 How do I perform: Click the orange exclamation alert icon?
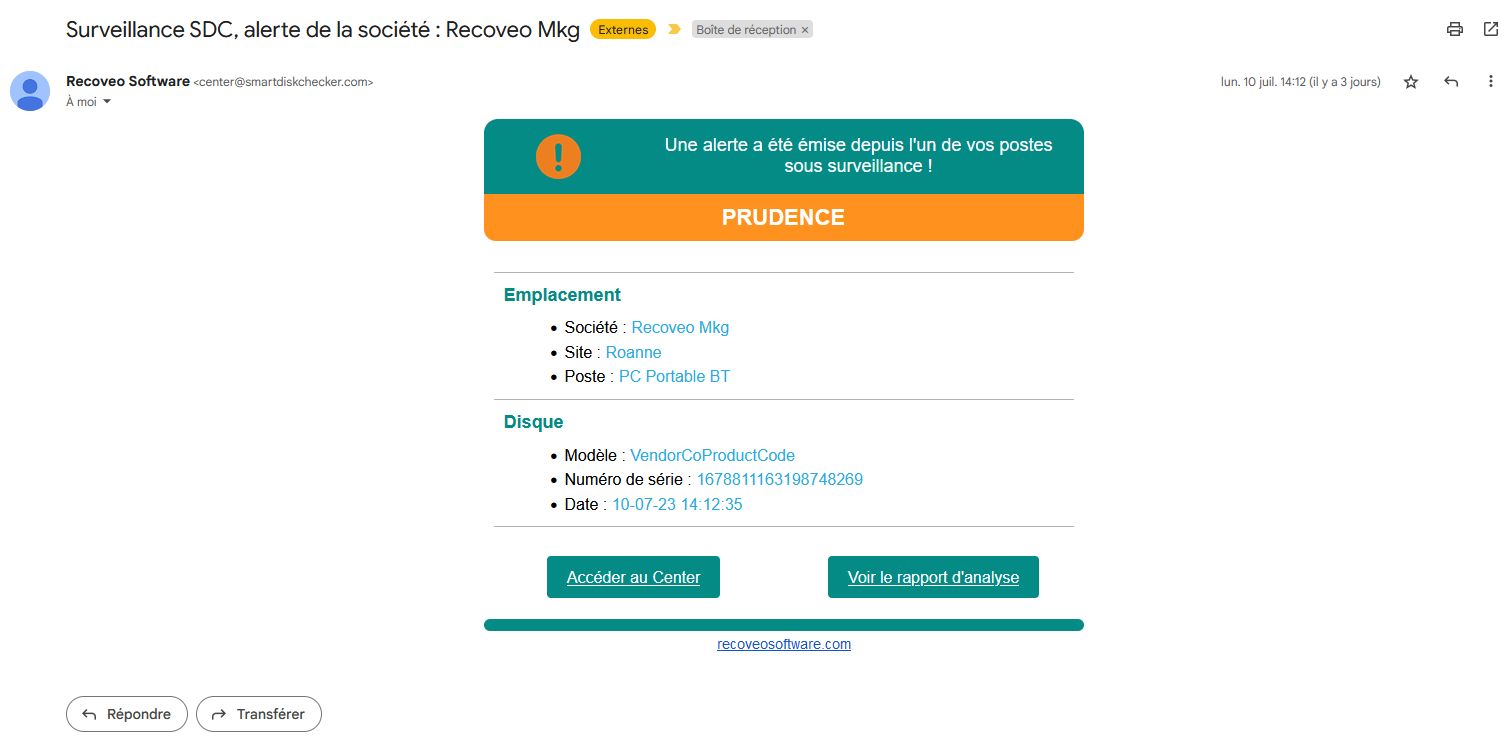pos(558,157)
